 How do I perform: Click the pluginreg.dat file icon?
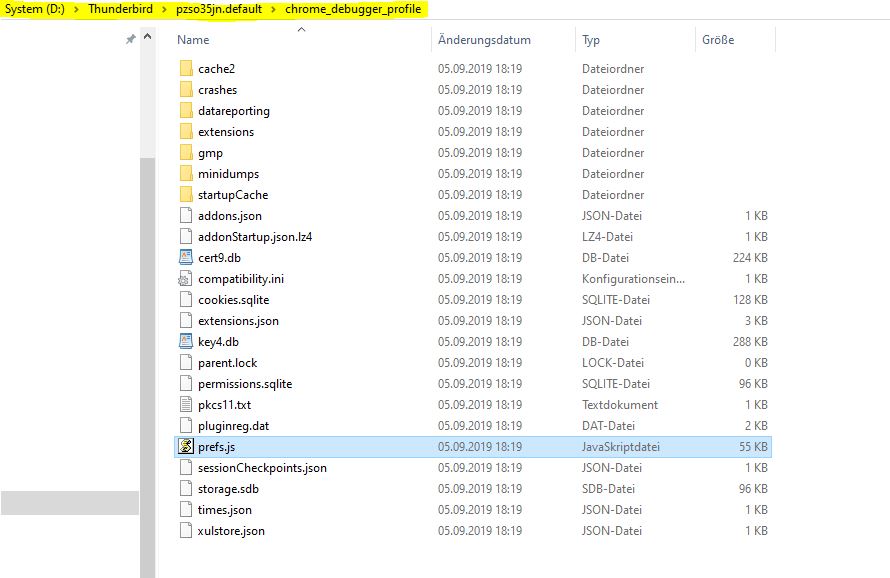186,426
